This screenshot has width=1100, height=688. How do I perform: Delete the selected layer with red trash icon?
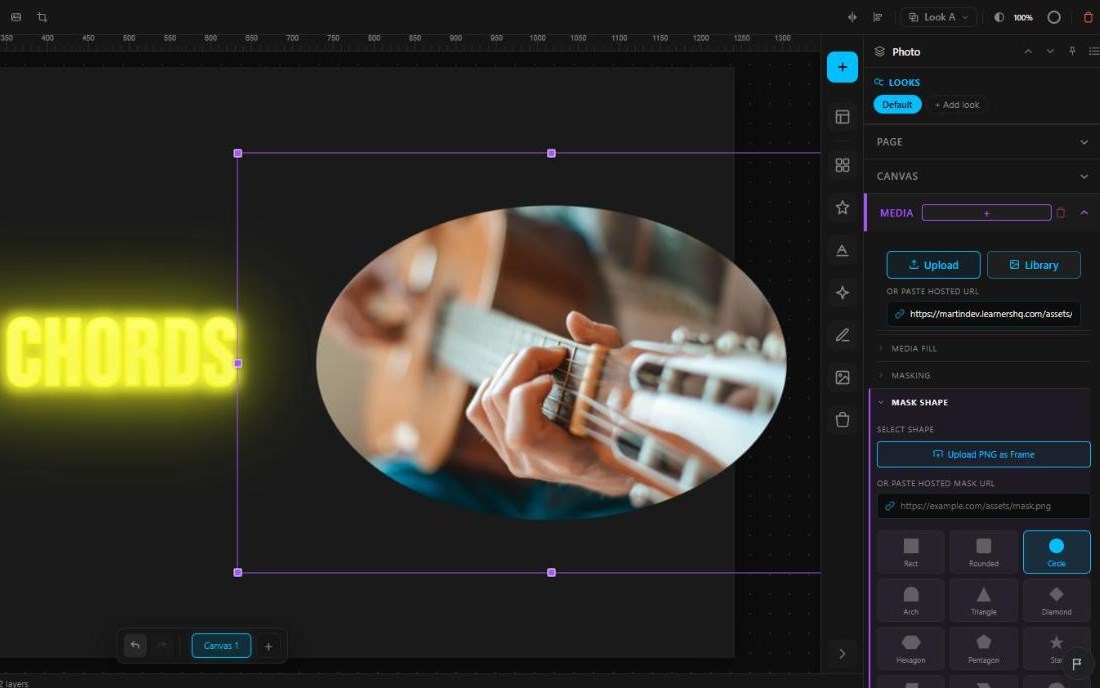[1088, 17]
